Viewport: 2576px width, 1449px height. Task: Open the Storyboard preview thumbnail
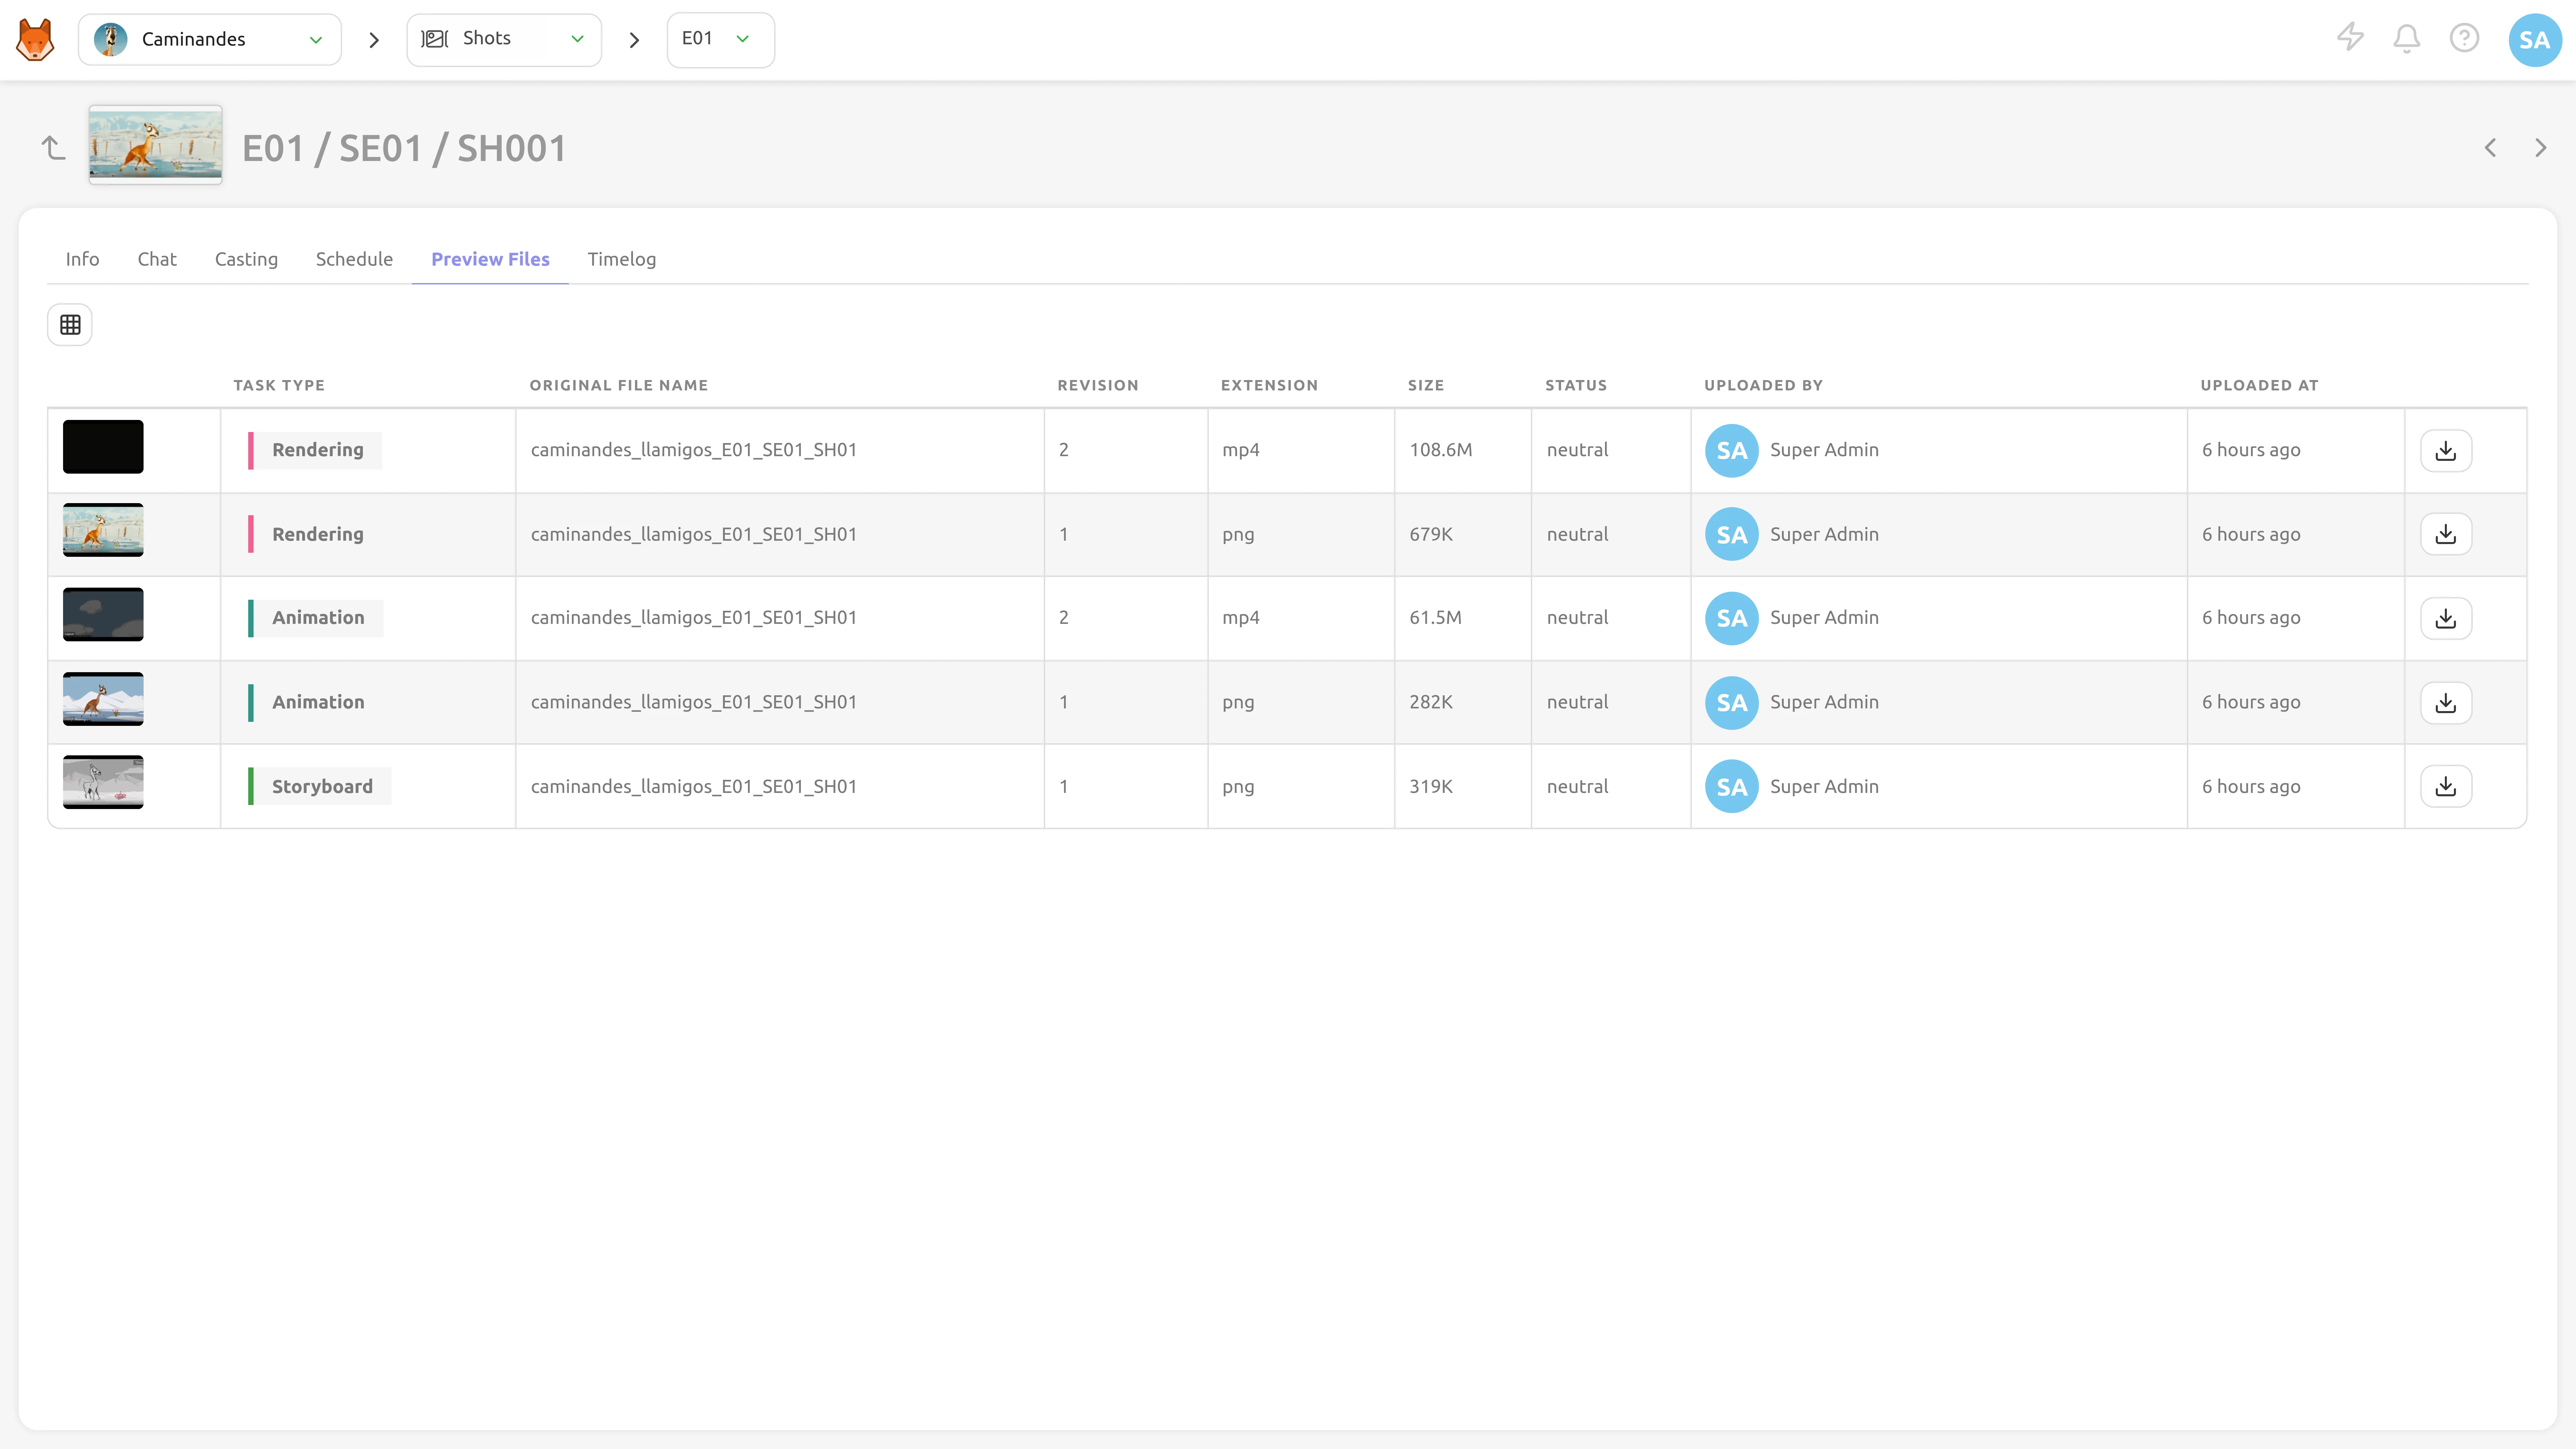(x=103, y=782)
